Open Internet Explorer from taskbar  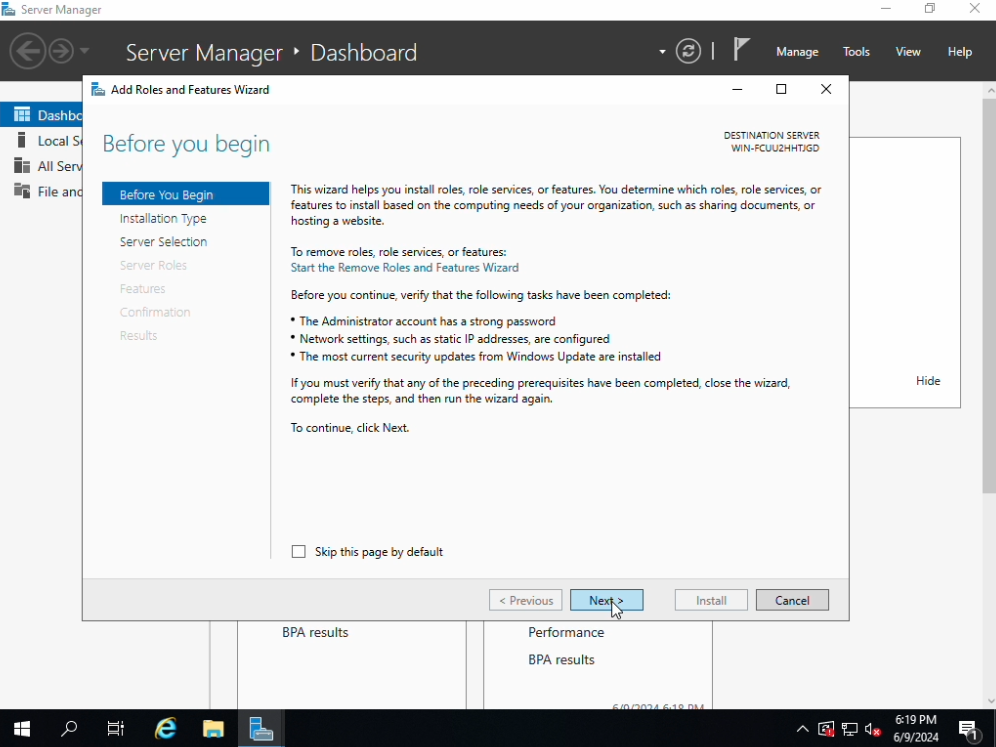(165, 729)
